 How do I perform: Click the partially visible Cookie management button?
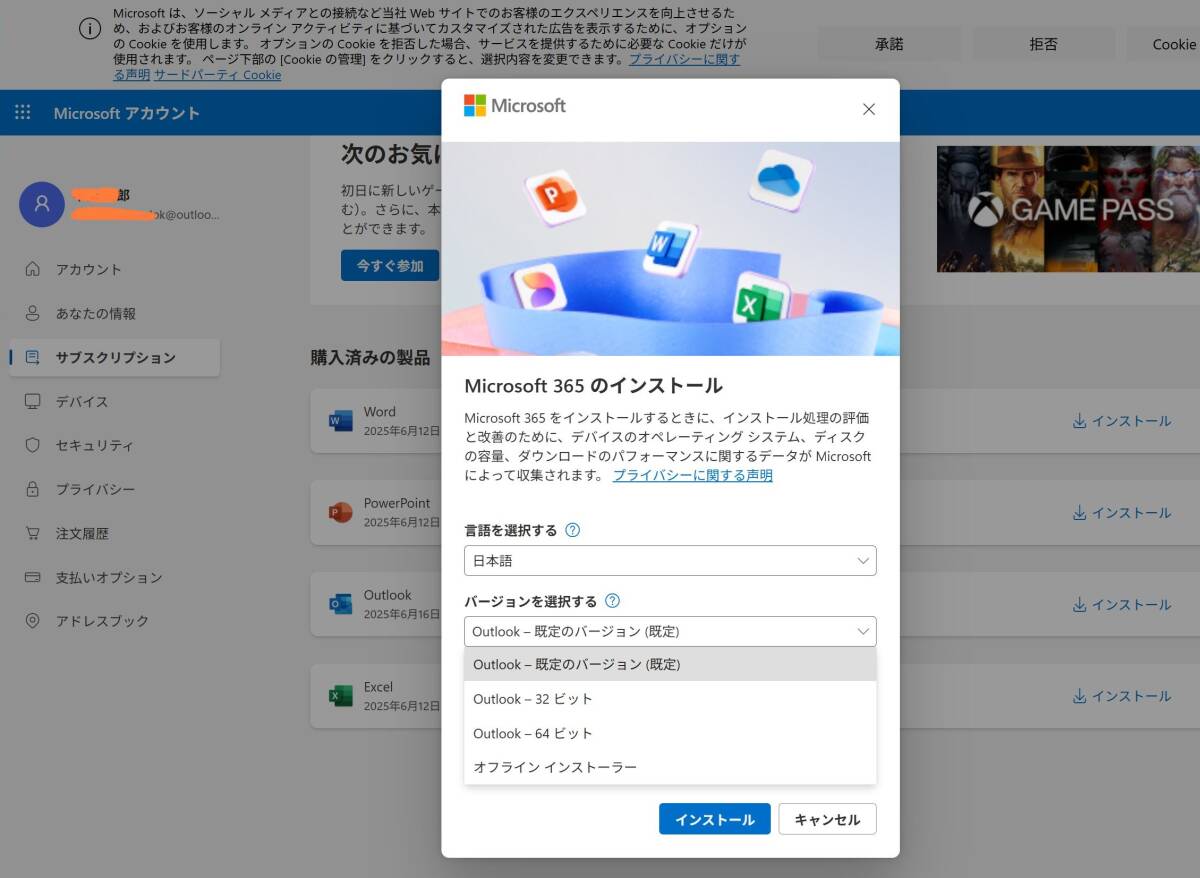(1164, 44)
